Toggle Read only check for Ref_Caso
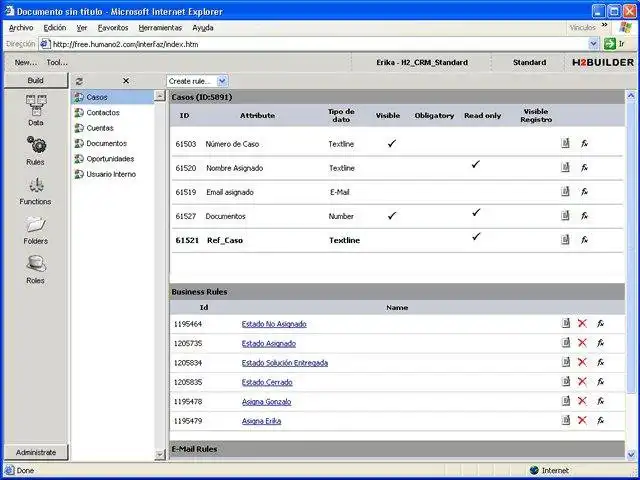Viewport: 640px width, 480px height. 476,236
